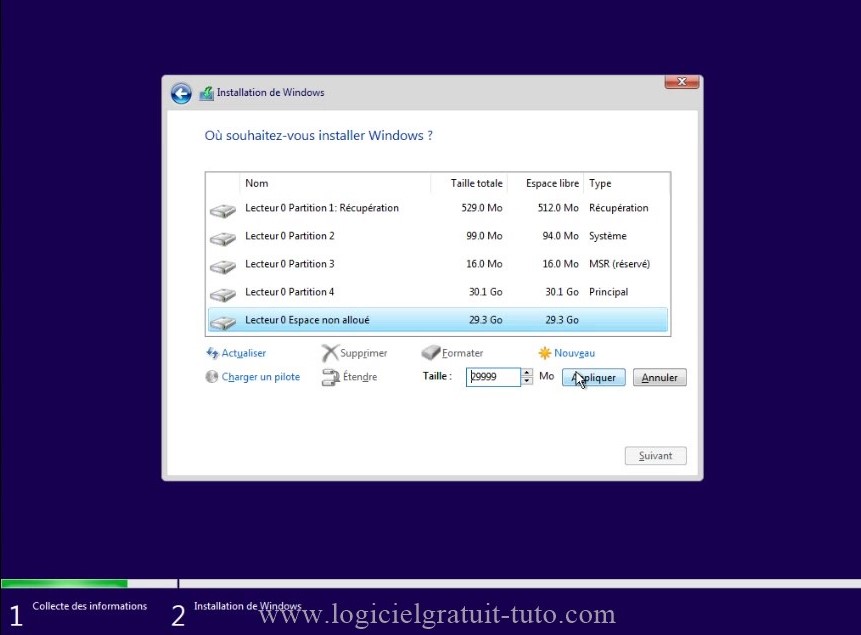Click the Récupération type cell
Image resolution: width=861 pixels, height=635 pixels.
618,208
